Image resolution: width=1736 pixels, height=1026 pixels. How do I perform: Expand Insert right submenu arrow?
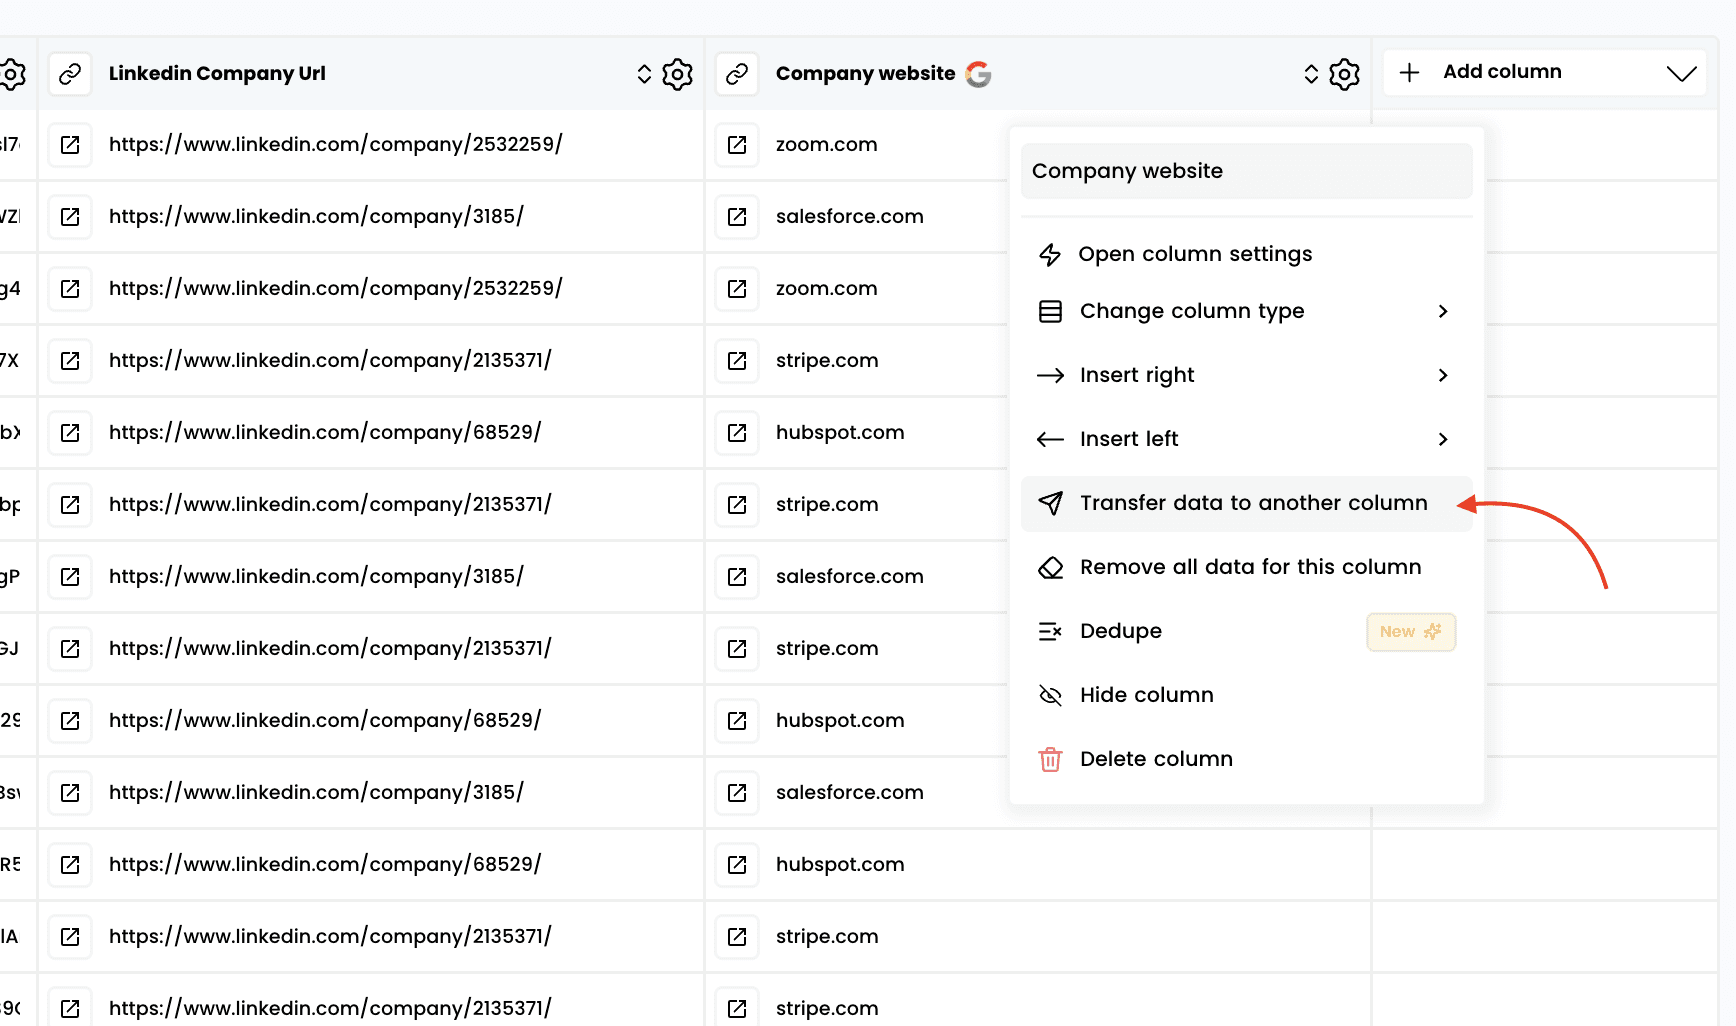point(1443,375)
